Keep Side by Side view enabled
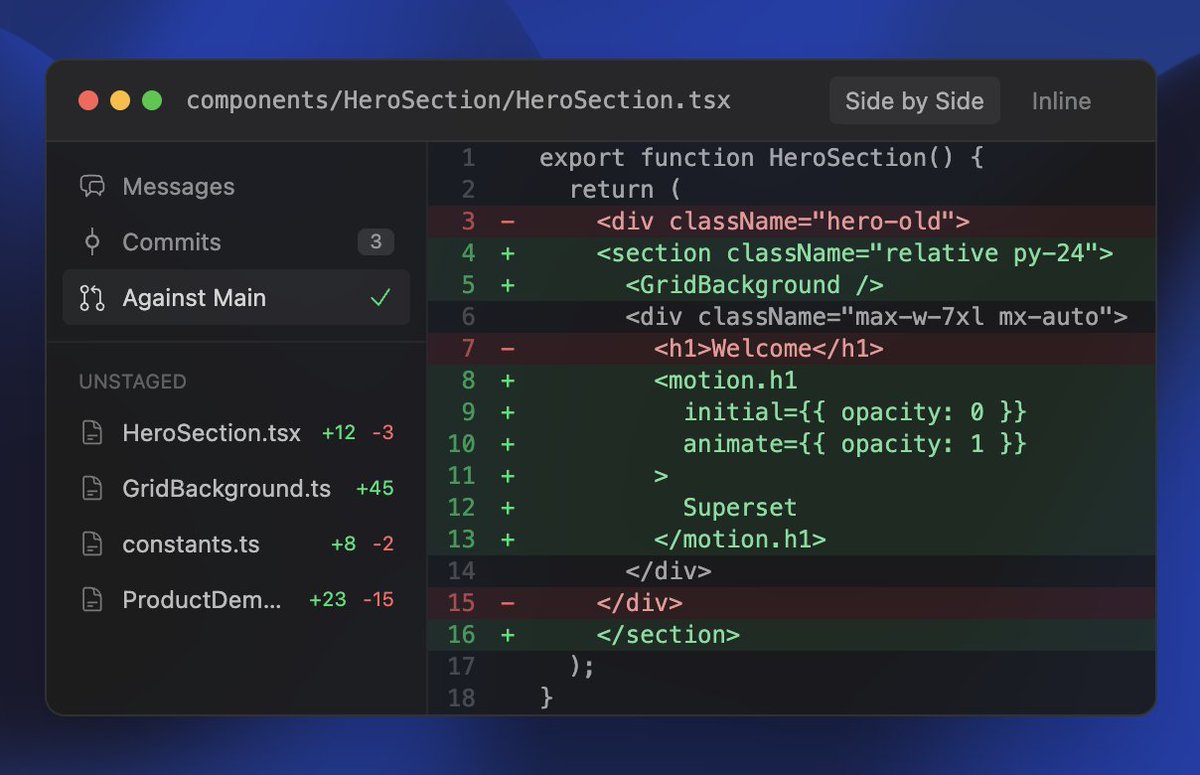This screenshot has height=775, width=1200. (x=913, y=100)
